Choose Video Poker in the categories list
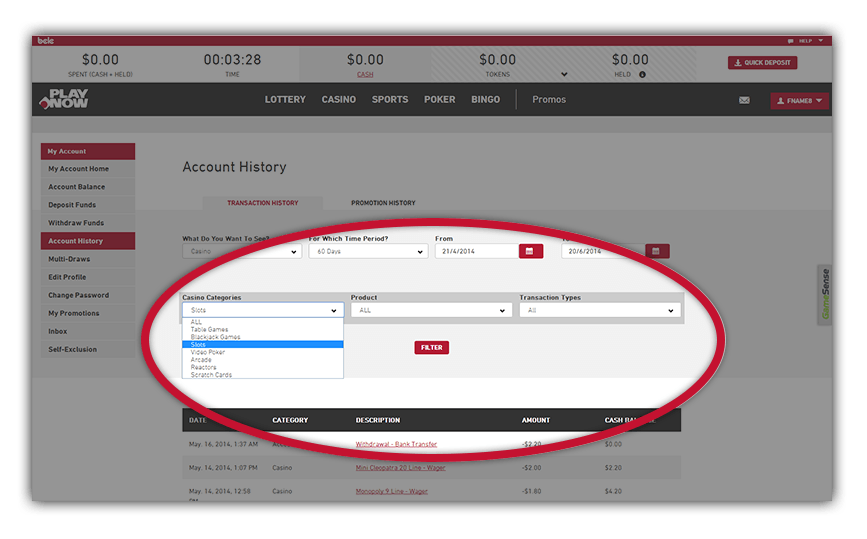This screenshot has height=539, width=867. coord(263,352)
